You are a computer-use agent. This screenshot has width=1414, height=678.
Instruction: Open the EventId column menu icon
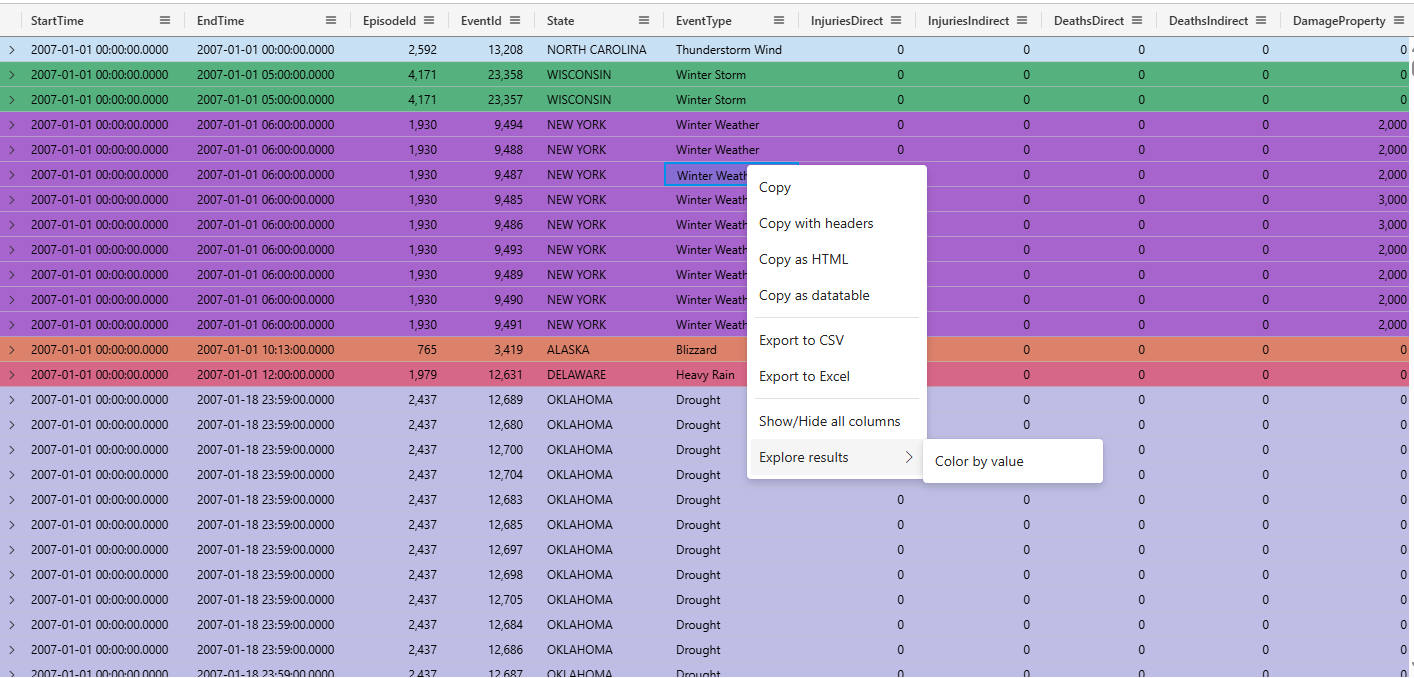[513, 20]
